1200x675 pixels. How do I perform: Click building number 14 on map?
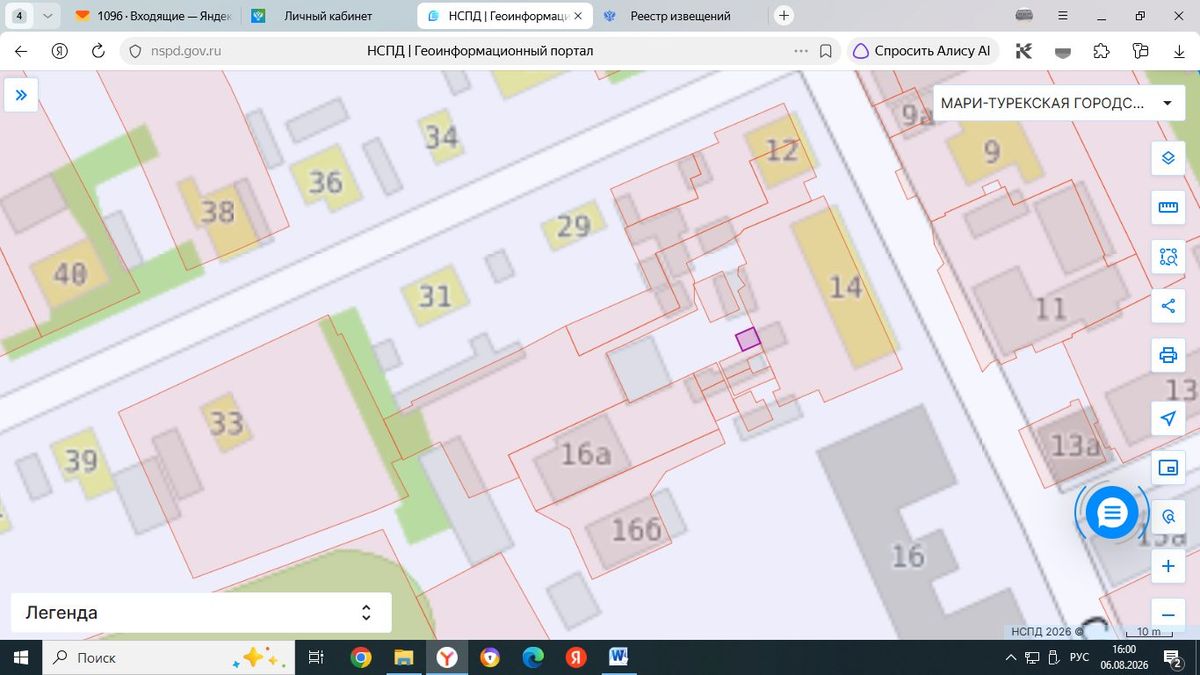[845, 288]
